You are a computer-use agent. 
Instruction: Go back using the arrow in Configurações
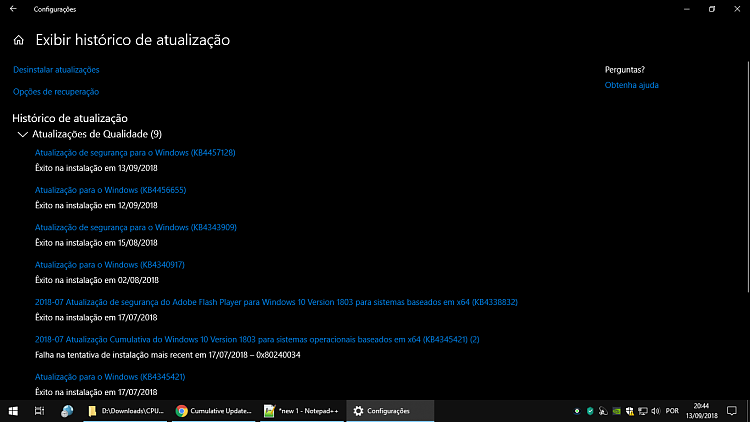[13, 9]
